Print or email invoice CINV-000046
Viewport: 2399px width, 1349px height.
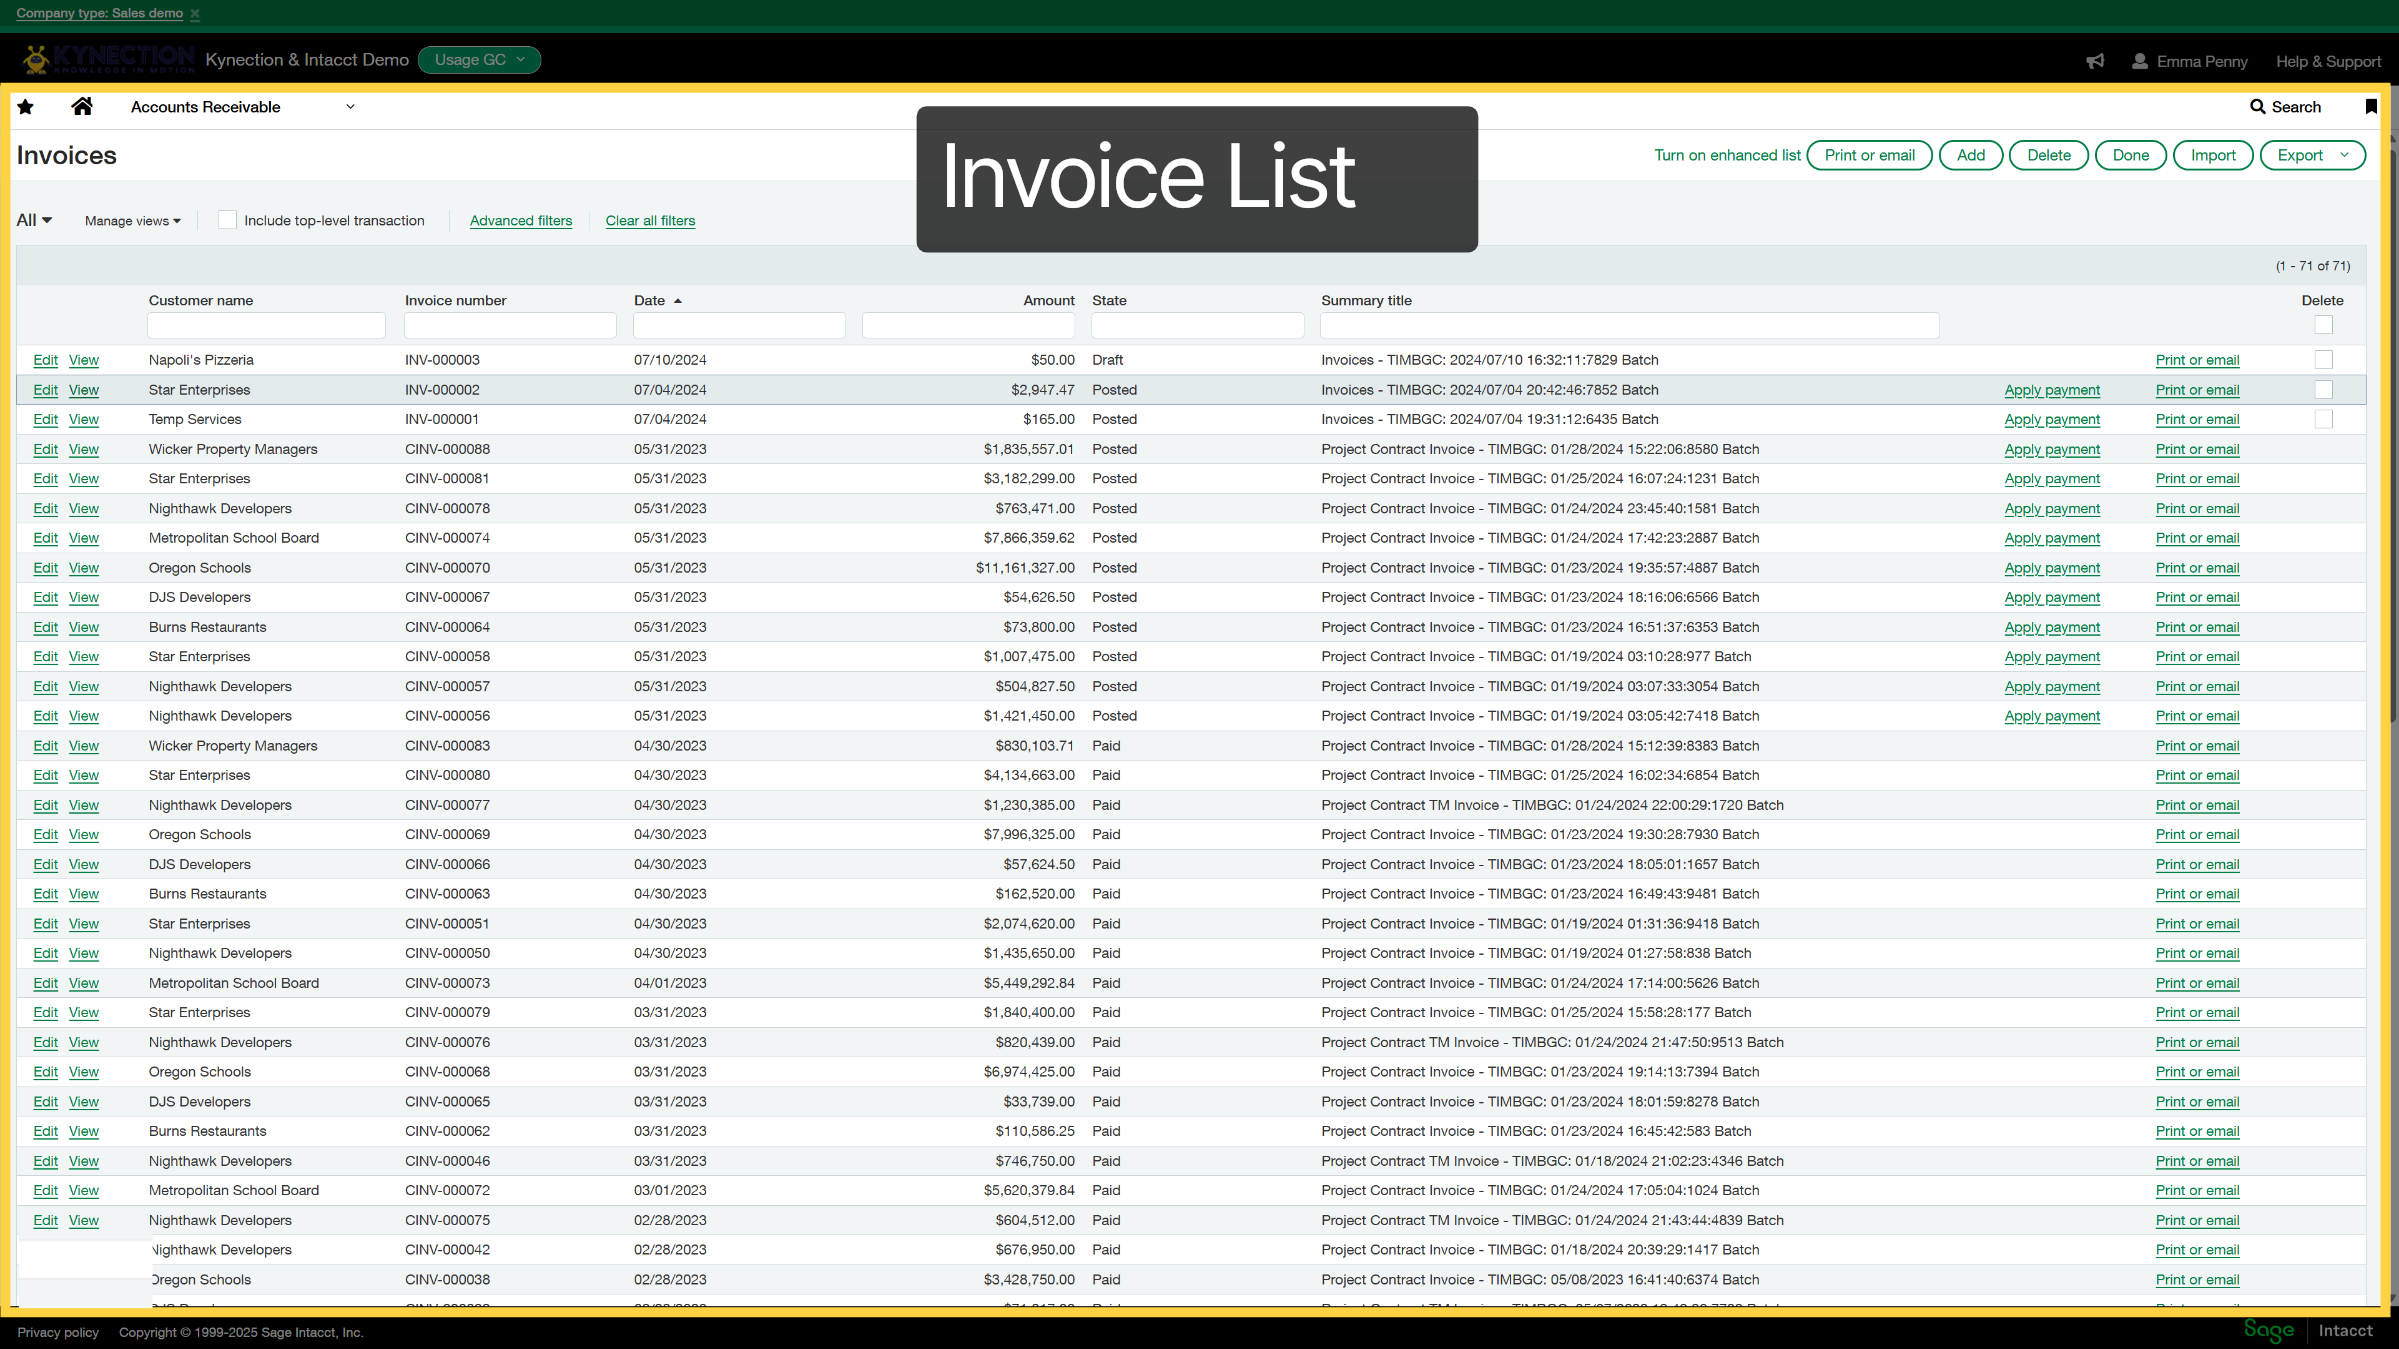[2197, 1162]
